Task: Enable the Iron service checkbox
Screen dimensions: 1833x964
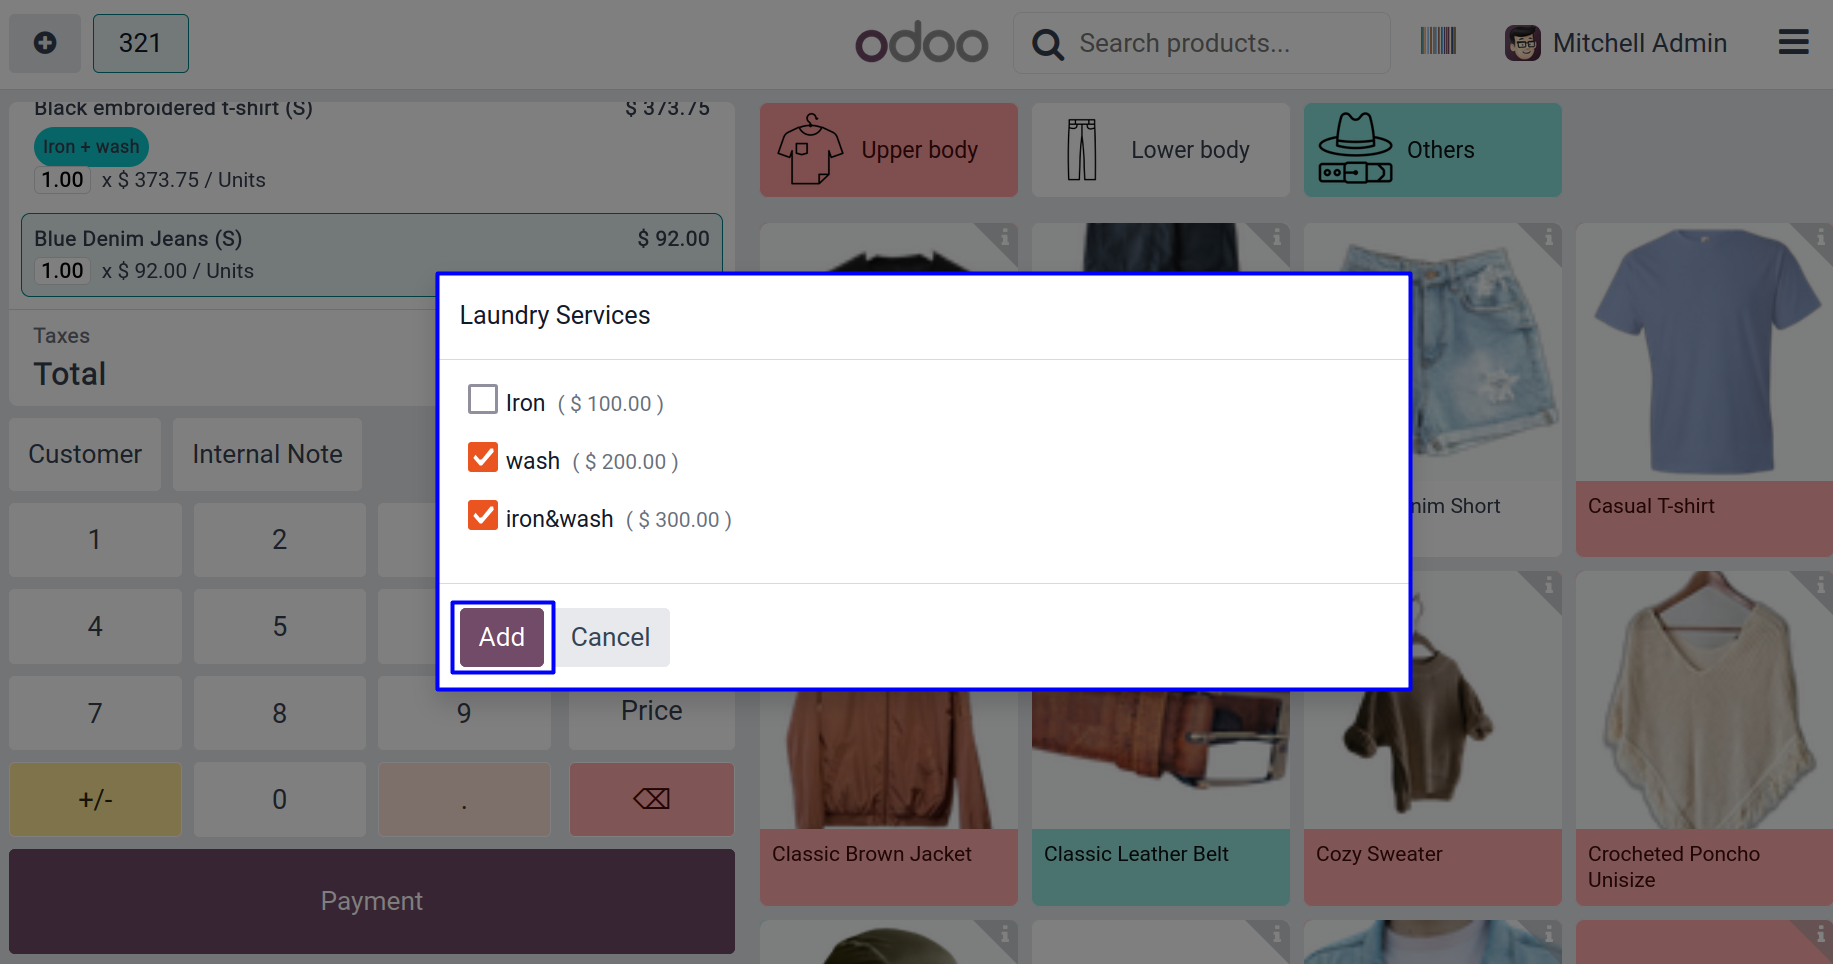Action: pyautogui.click(x=483, y=400)
